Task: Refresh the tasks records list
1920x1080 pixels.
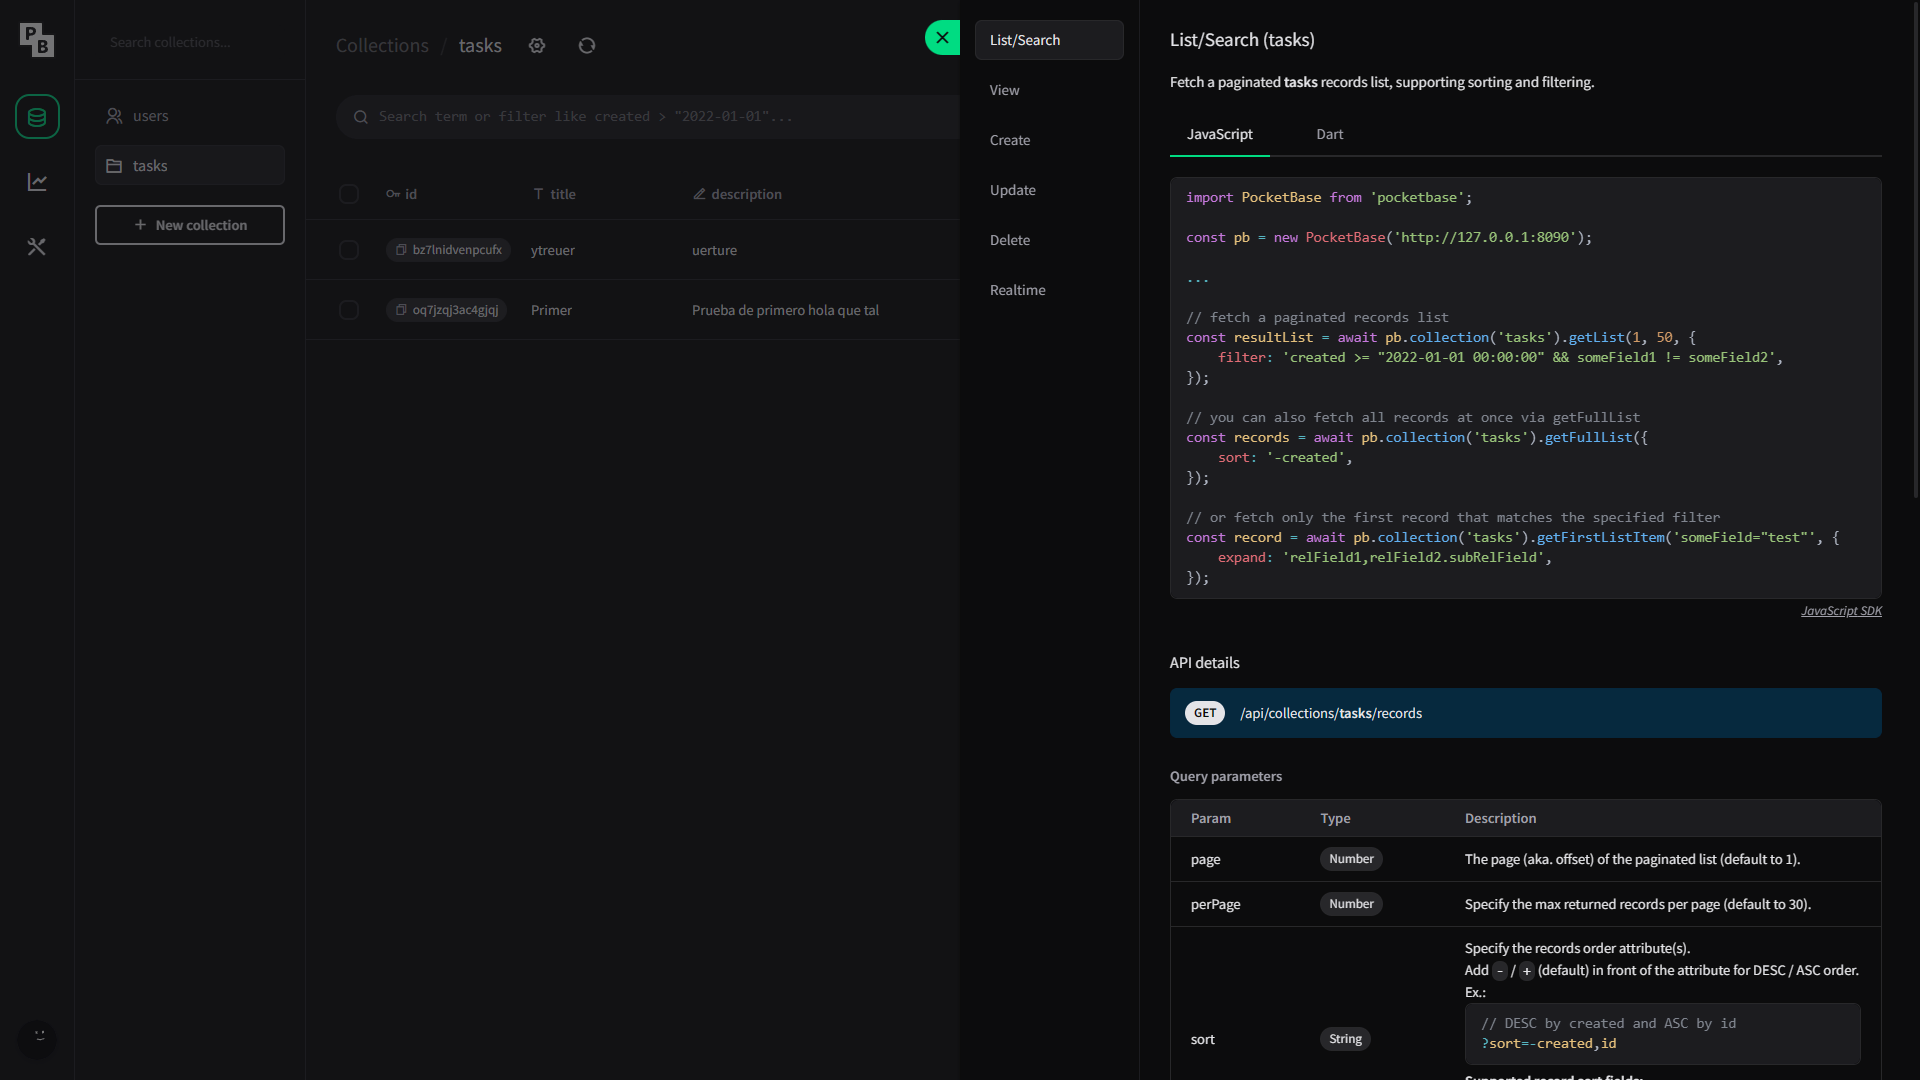Action: click(587, 45)
